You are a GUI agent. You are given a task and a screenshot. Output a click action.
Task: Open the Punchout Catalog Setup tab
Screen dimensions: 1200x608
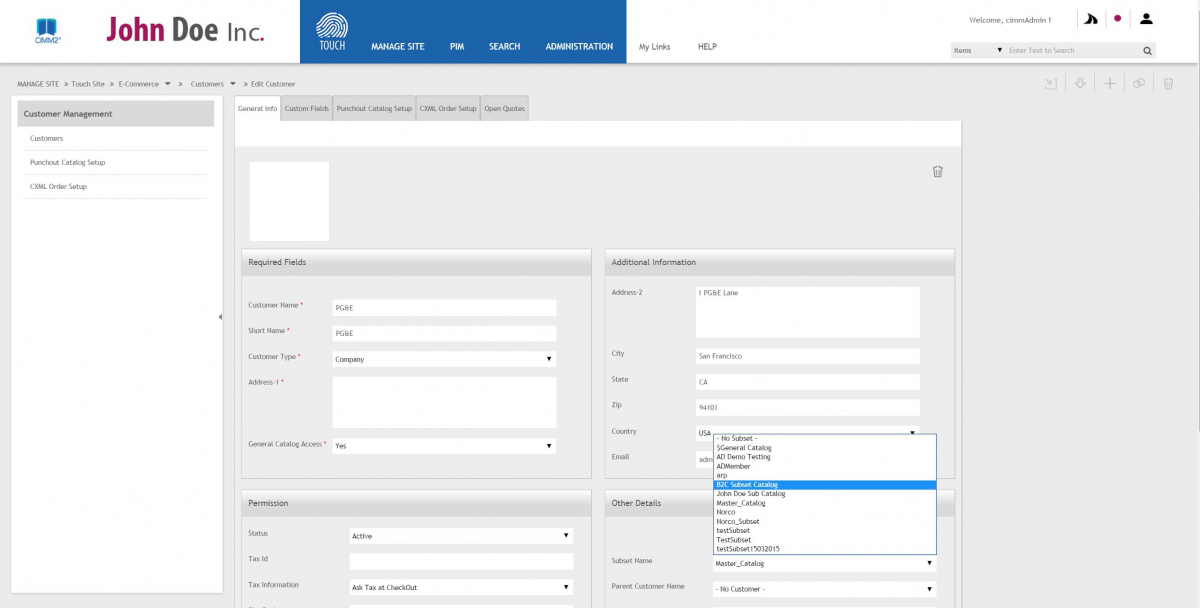coord(374,109)
